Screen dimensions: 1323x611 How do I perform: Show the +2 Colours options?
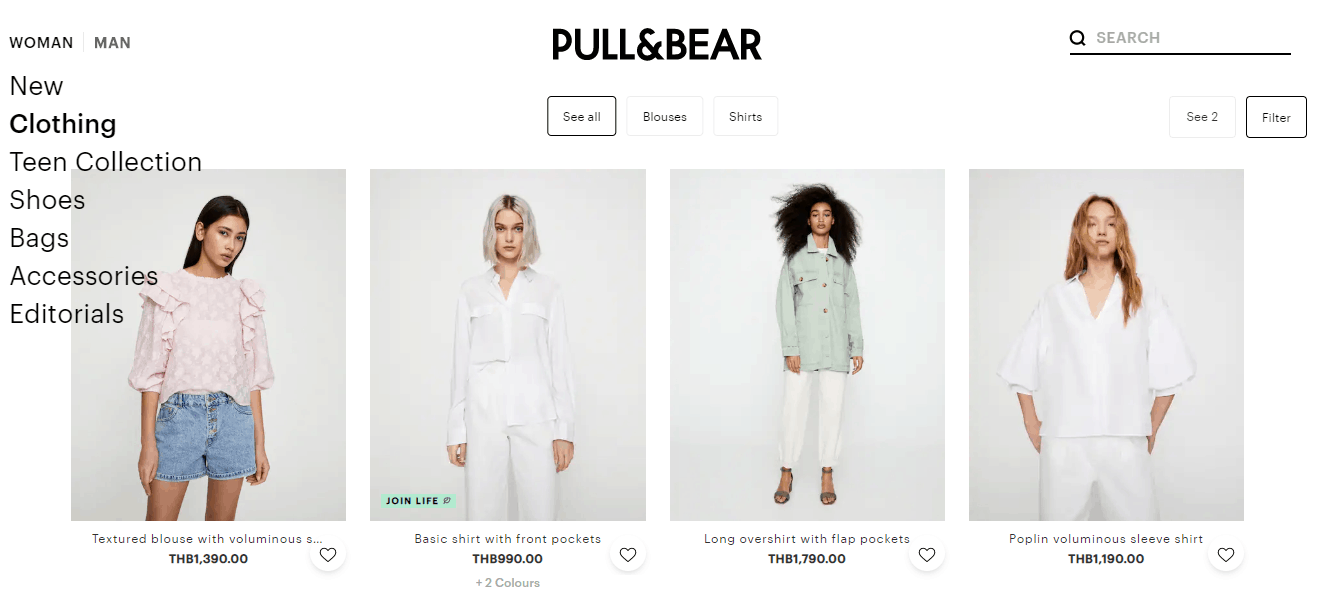[x=507, y=583]
